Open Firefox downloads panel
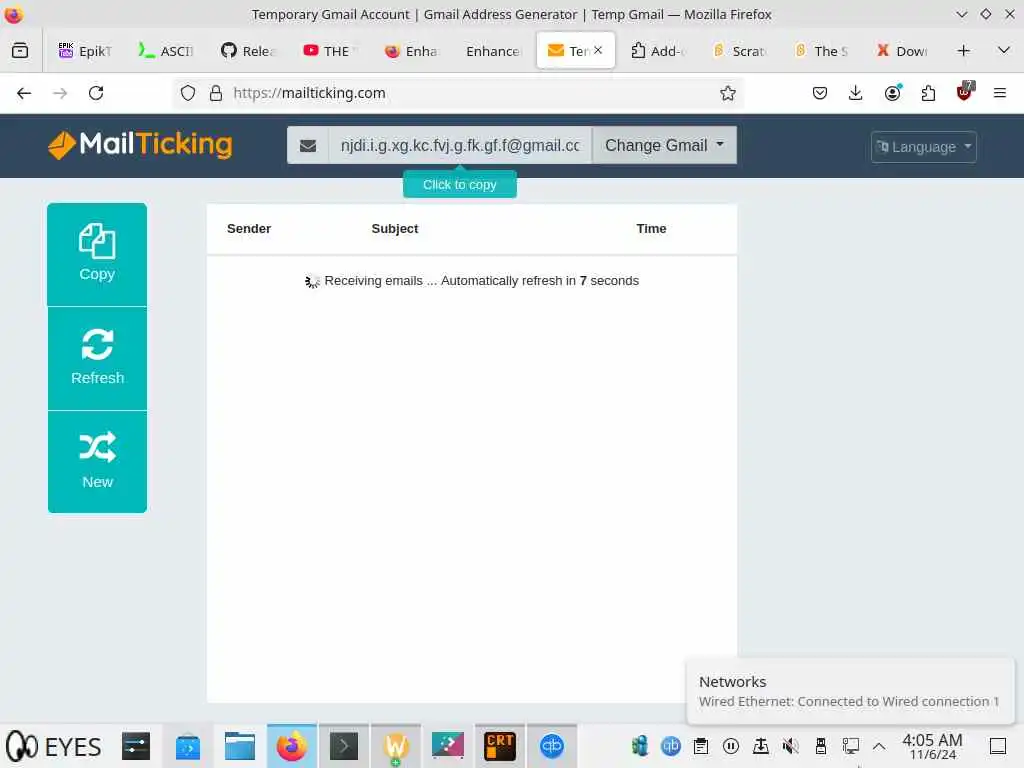1024x768 pixels. 856,93
